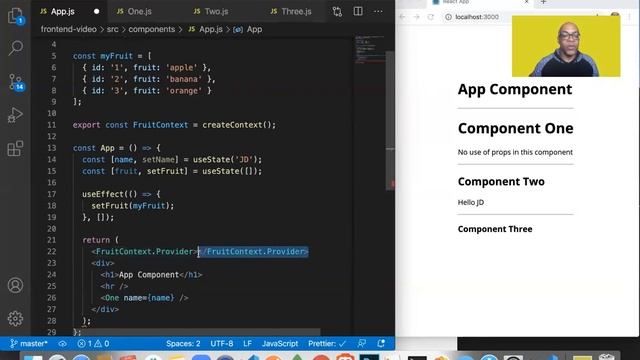Viewport: 640px width, 360px height.
Task: Click the synchronize changes icon in status bar
Action: [62, 344]
